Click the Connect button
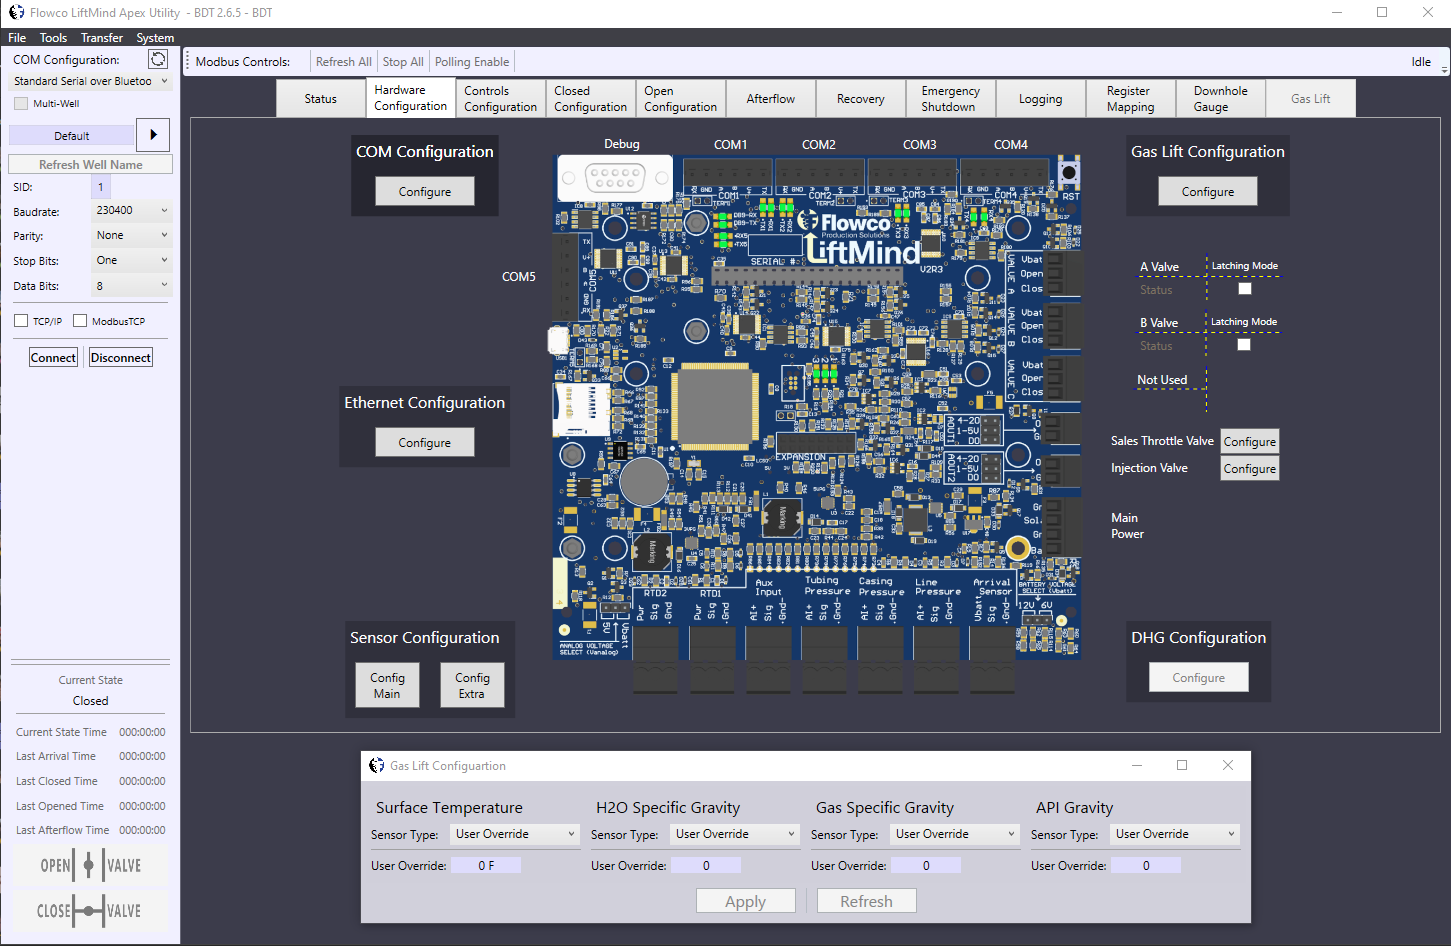The width and height of the screenshot is (1451, 946). coord(53,358)
